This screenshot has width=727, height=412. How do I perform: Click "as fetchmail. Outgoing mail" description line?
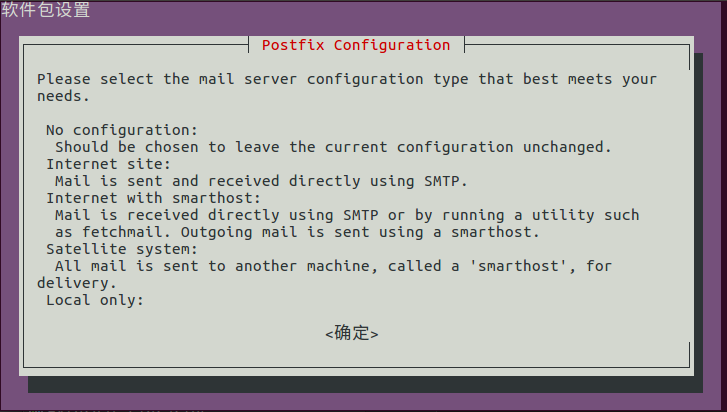point(297,232)
